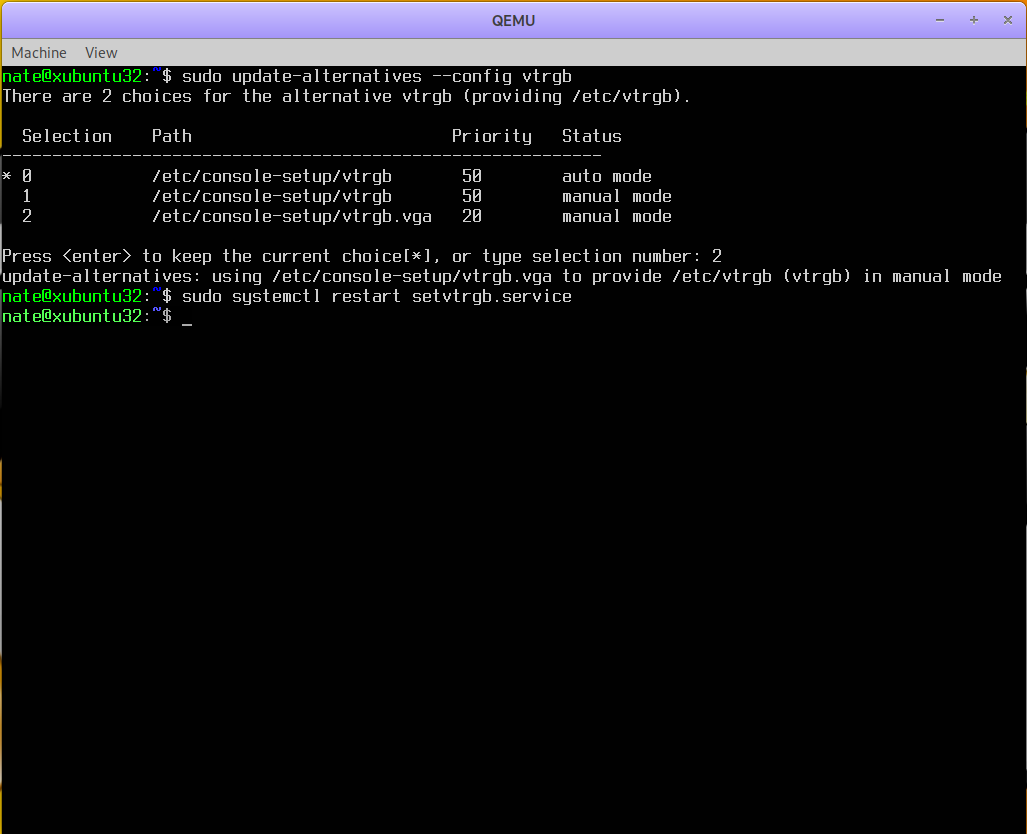
Task: Click the Selection column header
Action: [x=67, y=137]
